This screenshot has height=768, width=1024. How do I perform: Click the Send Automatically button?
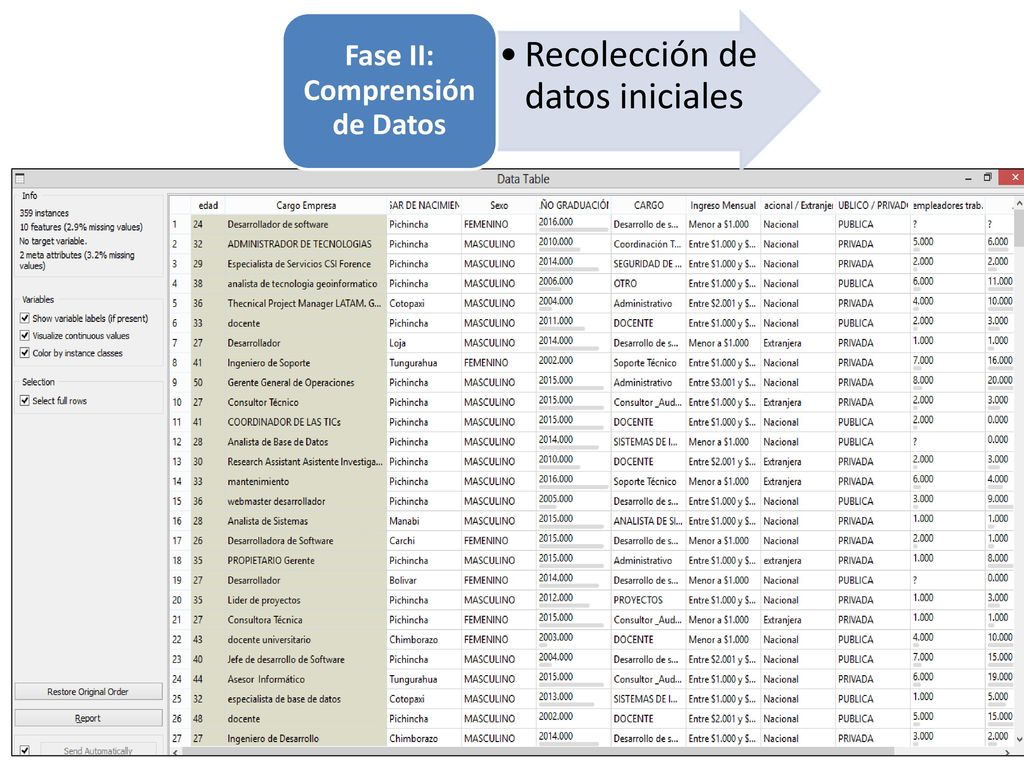click(x=98, y=750)
